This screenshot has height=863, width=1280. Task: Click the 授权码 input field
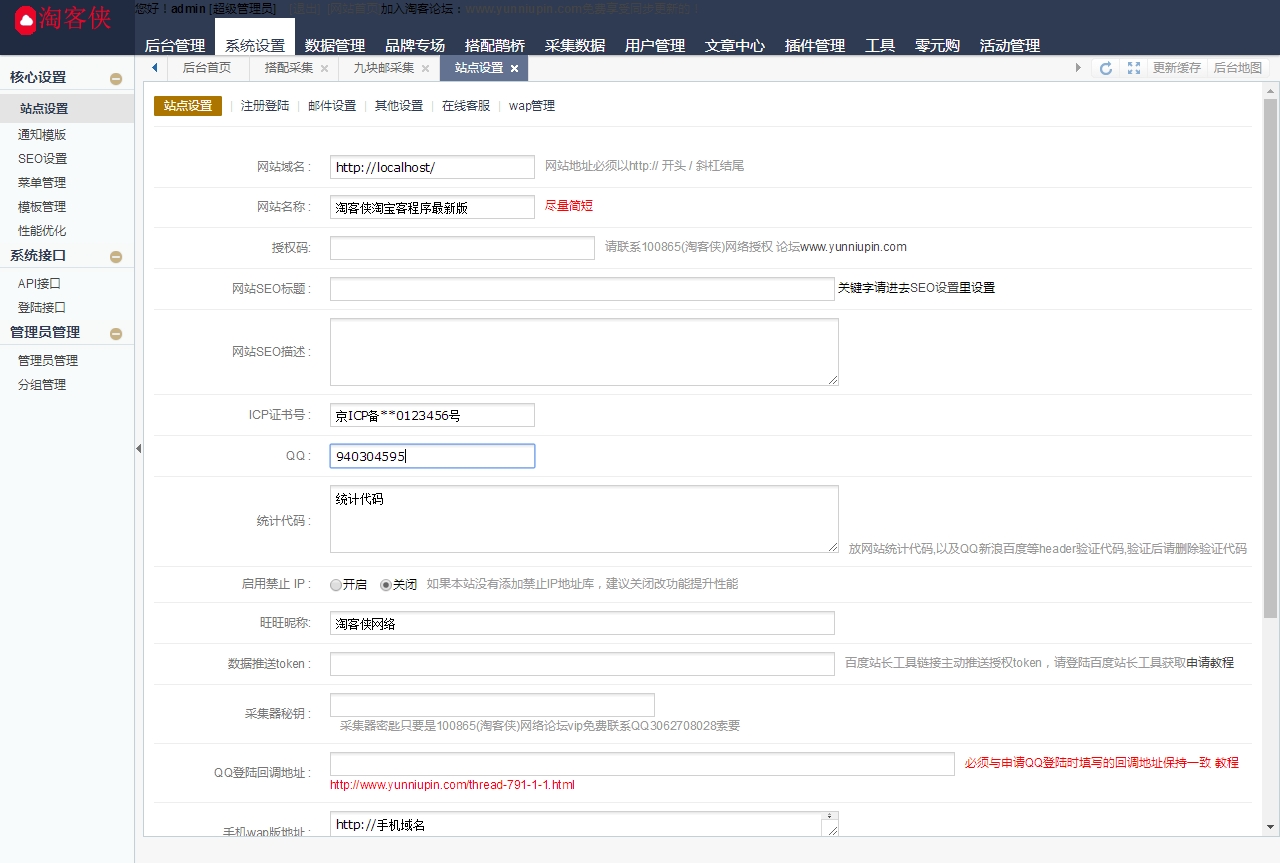(462, 247)
